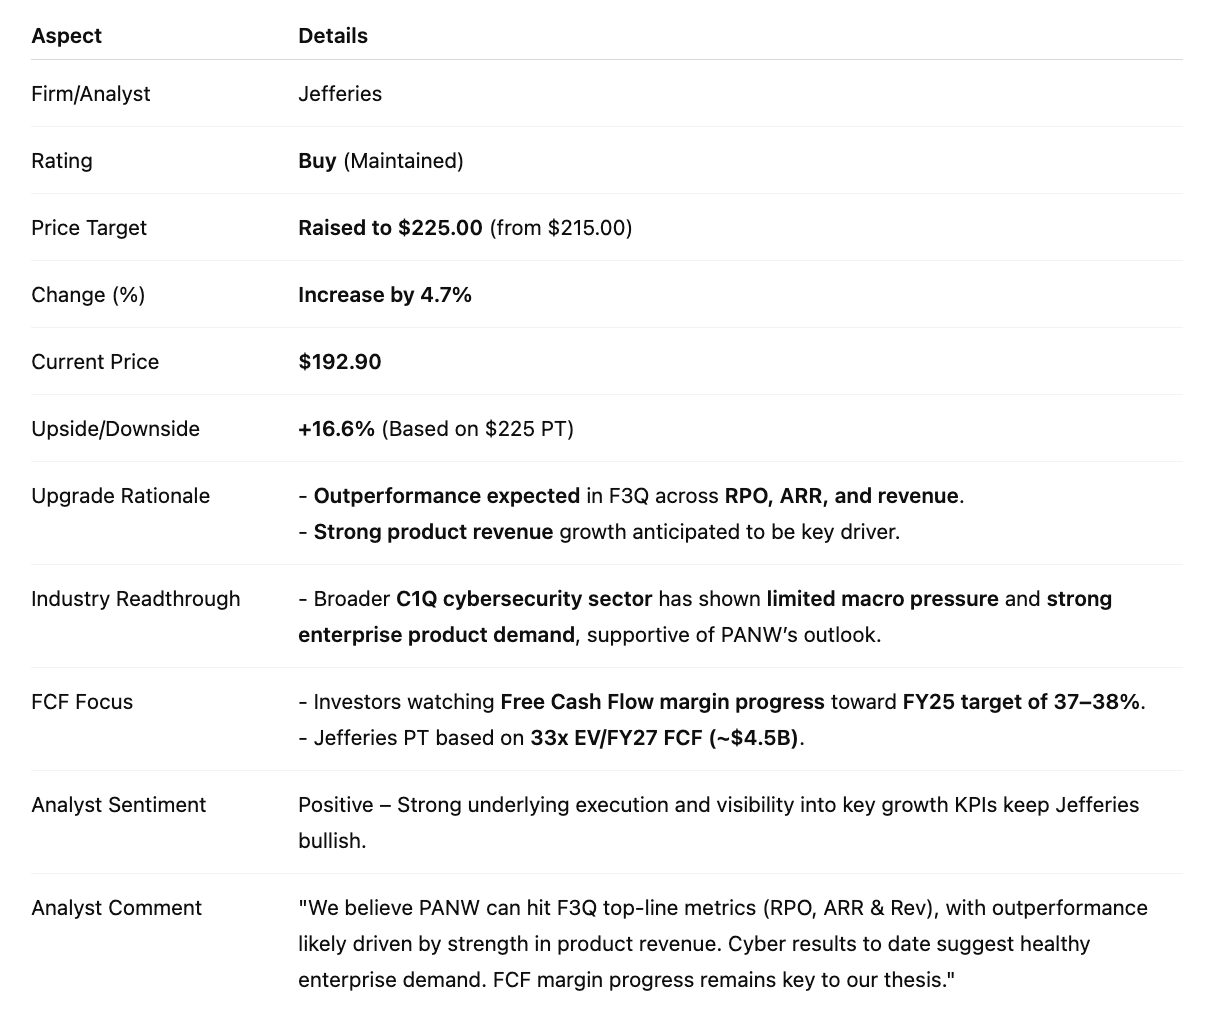Click the Strong product revenue bullet text
1206x1034 pixels.
433,532
